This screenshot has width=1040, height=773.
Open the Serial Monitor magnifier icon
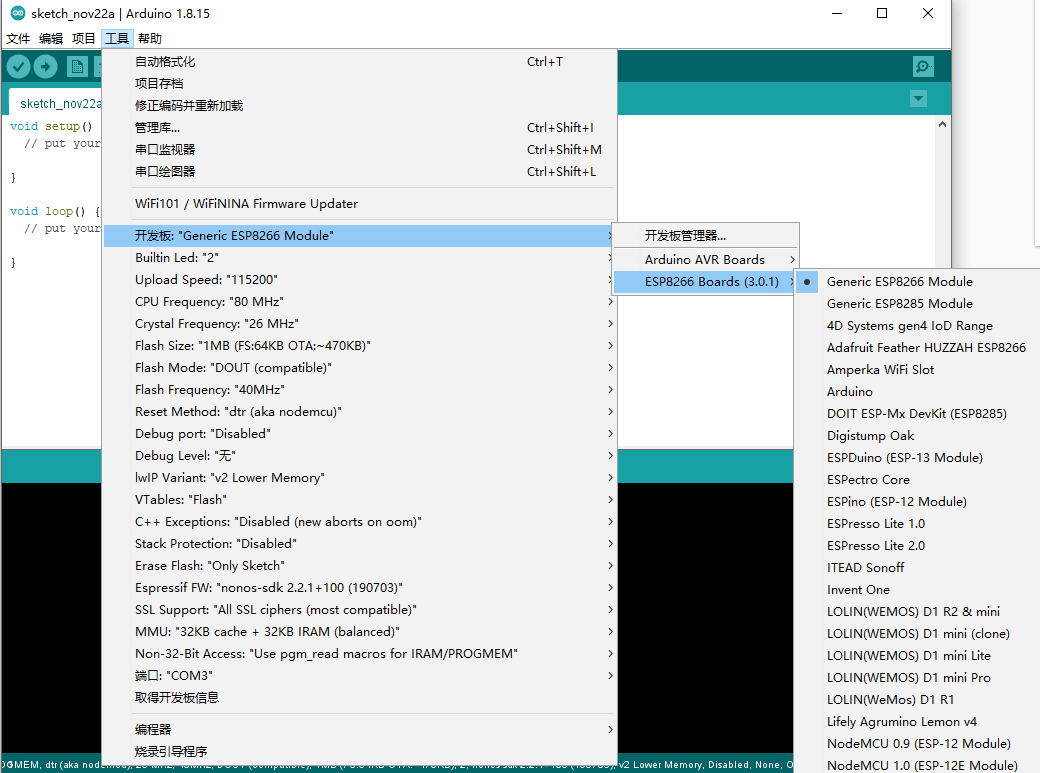923,66
